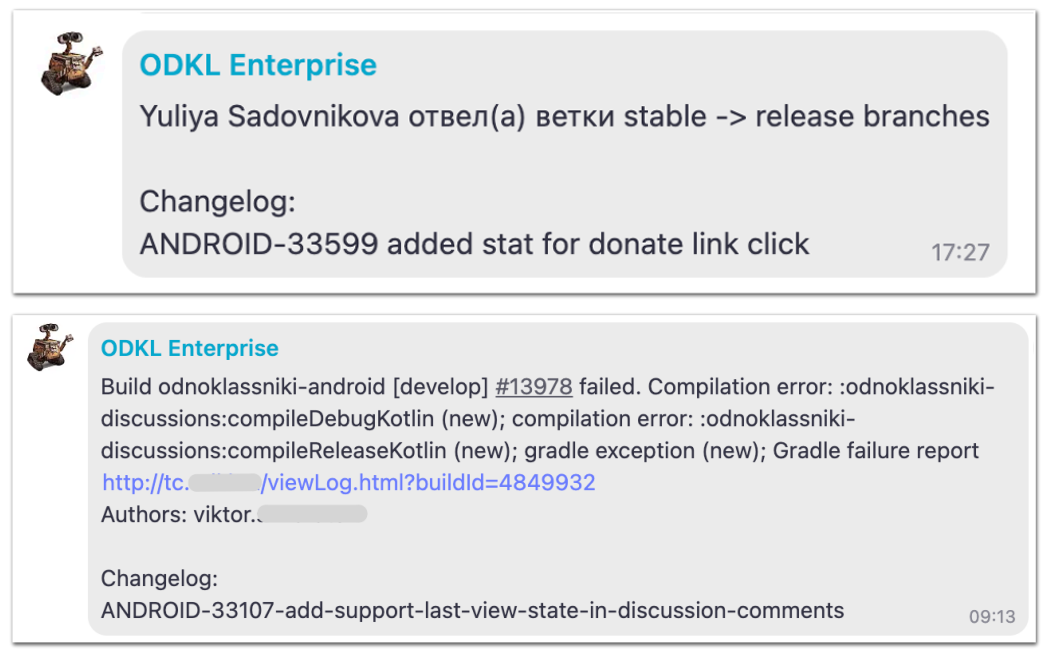
Task: Open ODKL Enterprise sender name in the stable-branches message
Action: (258, 65)
